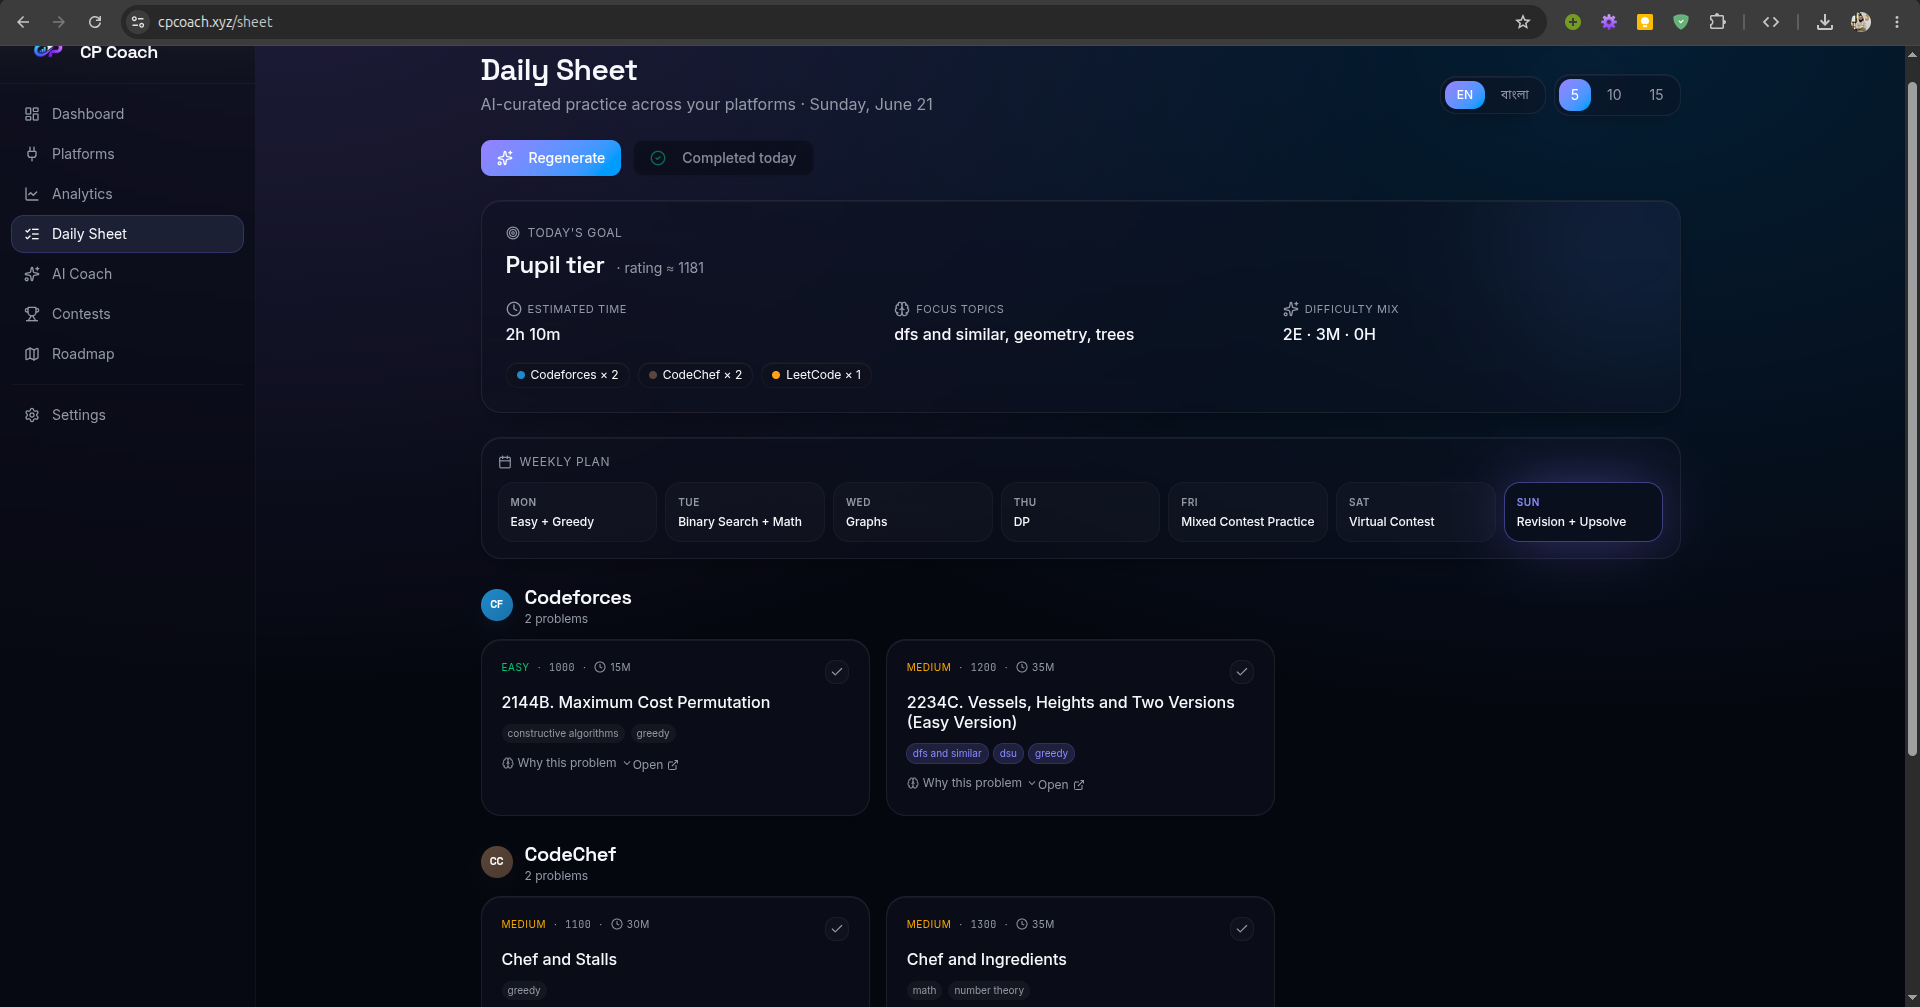Navigate to Contests
This screenshot has width=1920, height=1007.
[x=127, y=314]
